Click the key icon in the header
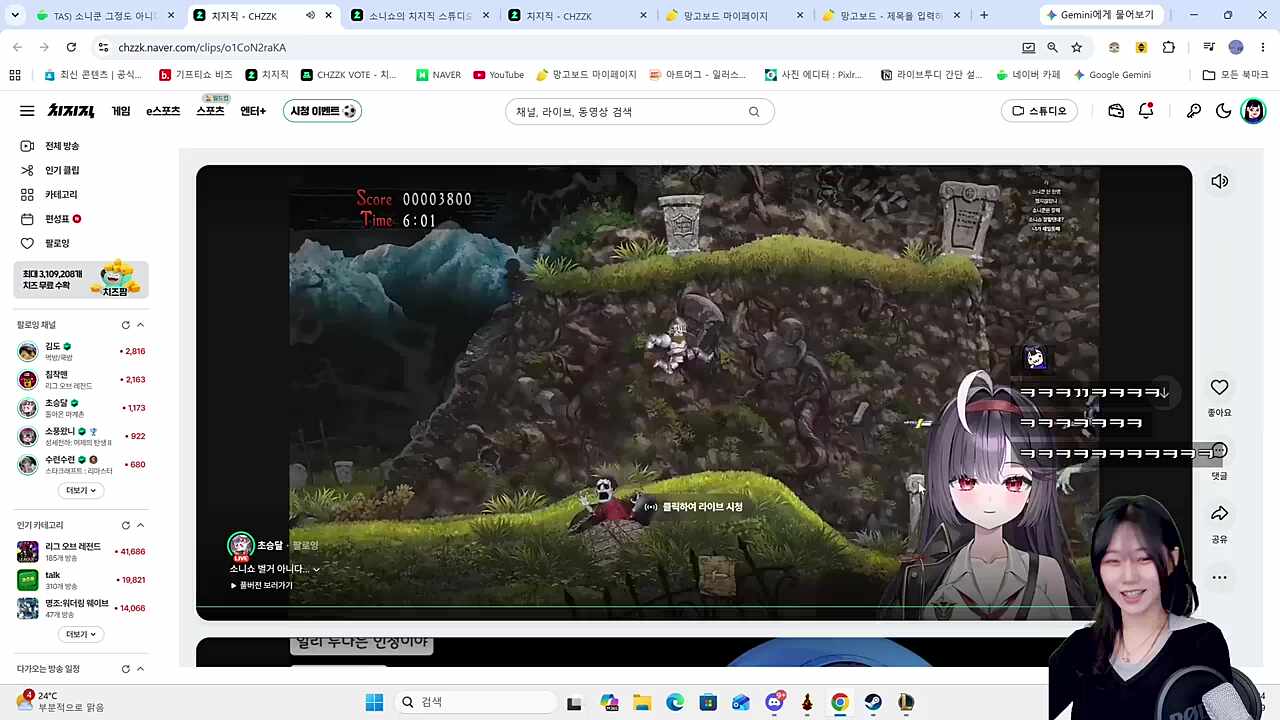 pos(1193,111)
